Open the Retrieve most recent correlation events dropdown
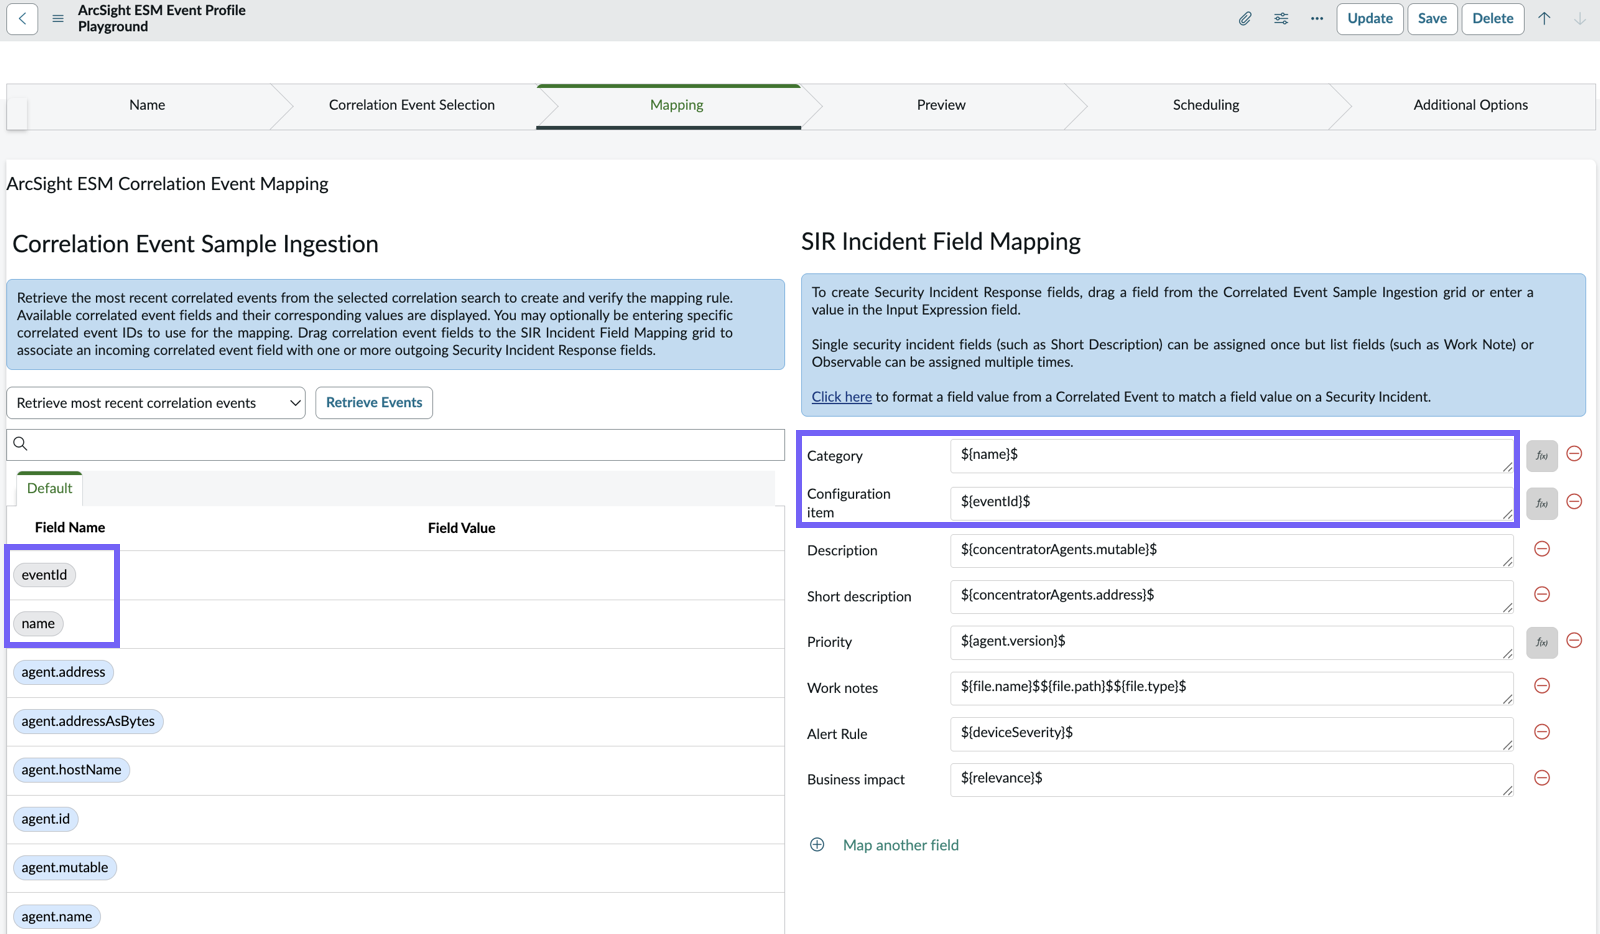This screenshot has width=1600, height=934. point(156,403)
